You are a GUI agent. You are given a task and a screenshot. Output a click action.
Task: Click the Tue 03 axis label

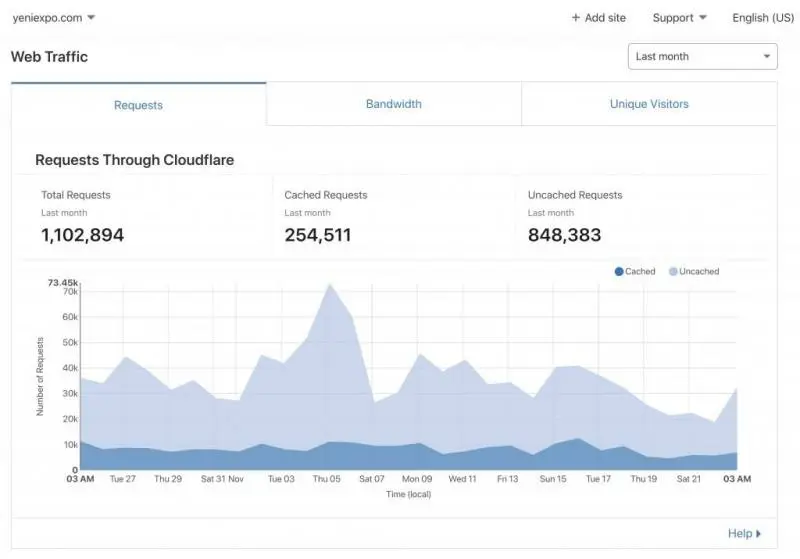pos(282,479)
